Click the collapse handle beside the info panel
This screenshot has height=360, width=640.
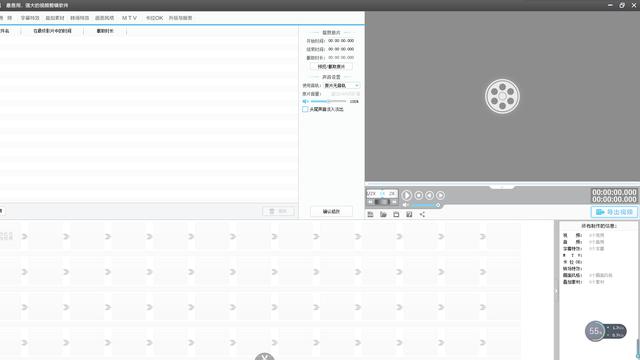pos(556,291)
